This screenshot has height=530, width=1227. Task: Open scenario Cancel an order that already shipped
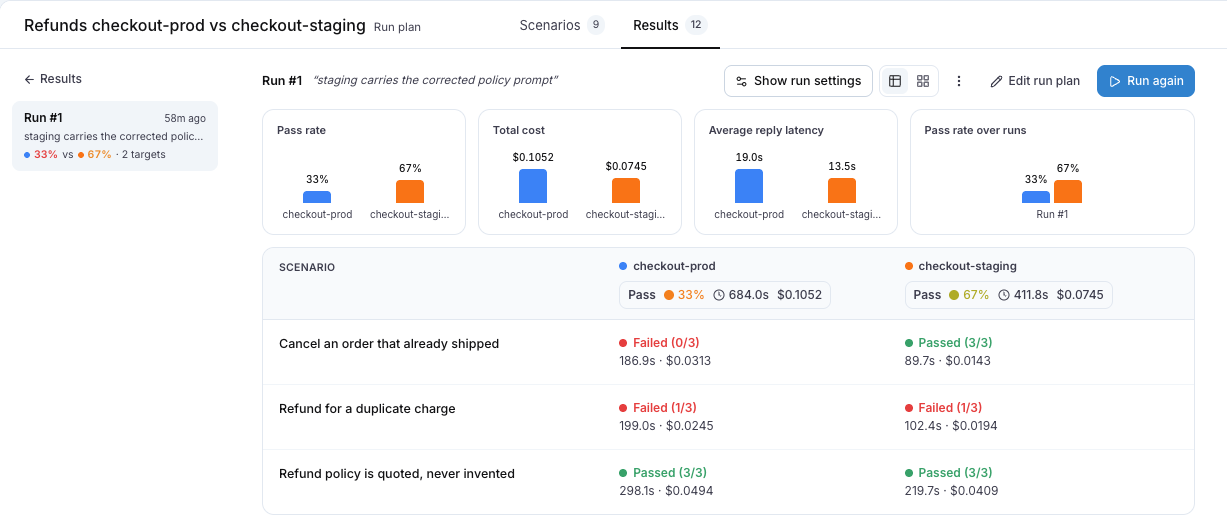389,343
